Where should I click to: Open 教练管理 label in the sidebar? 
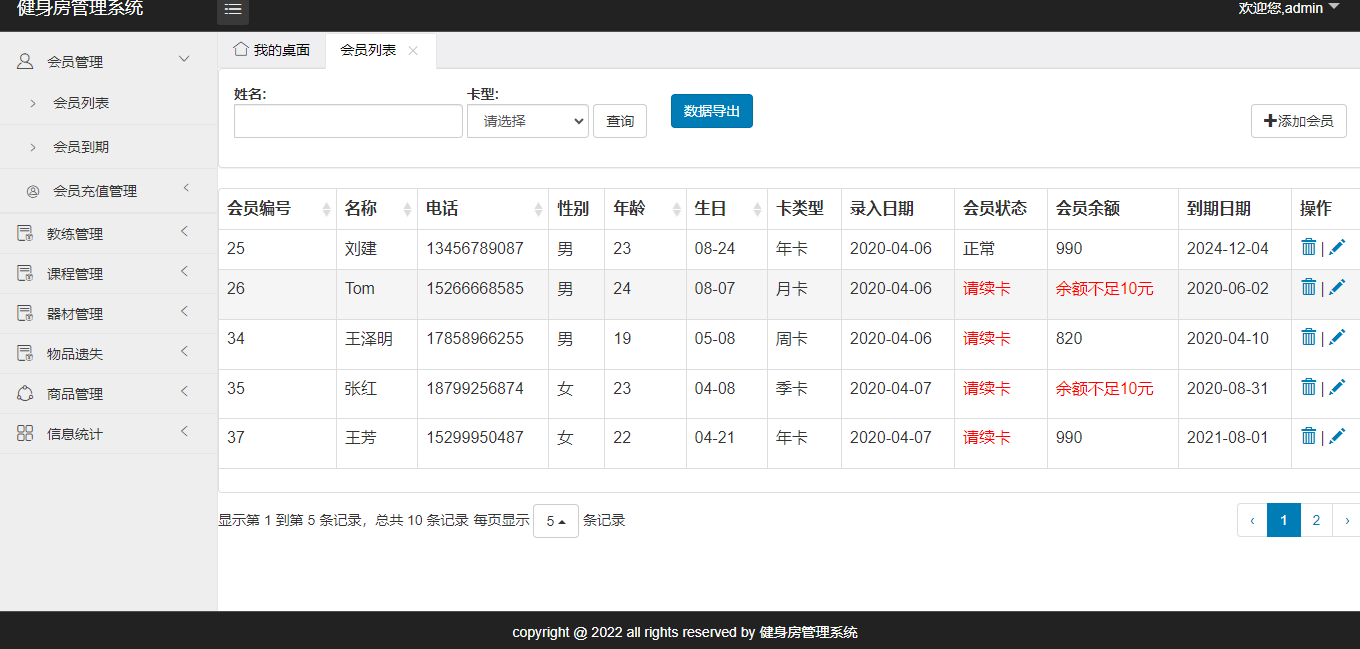(x=75, y=234)
